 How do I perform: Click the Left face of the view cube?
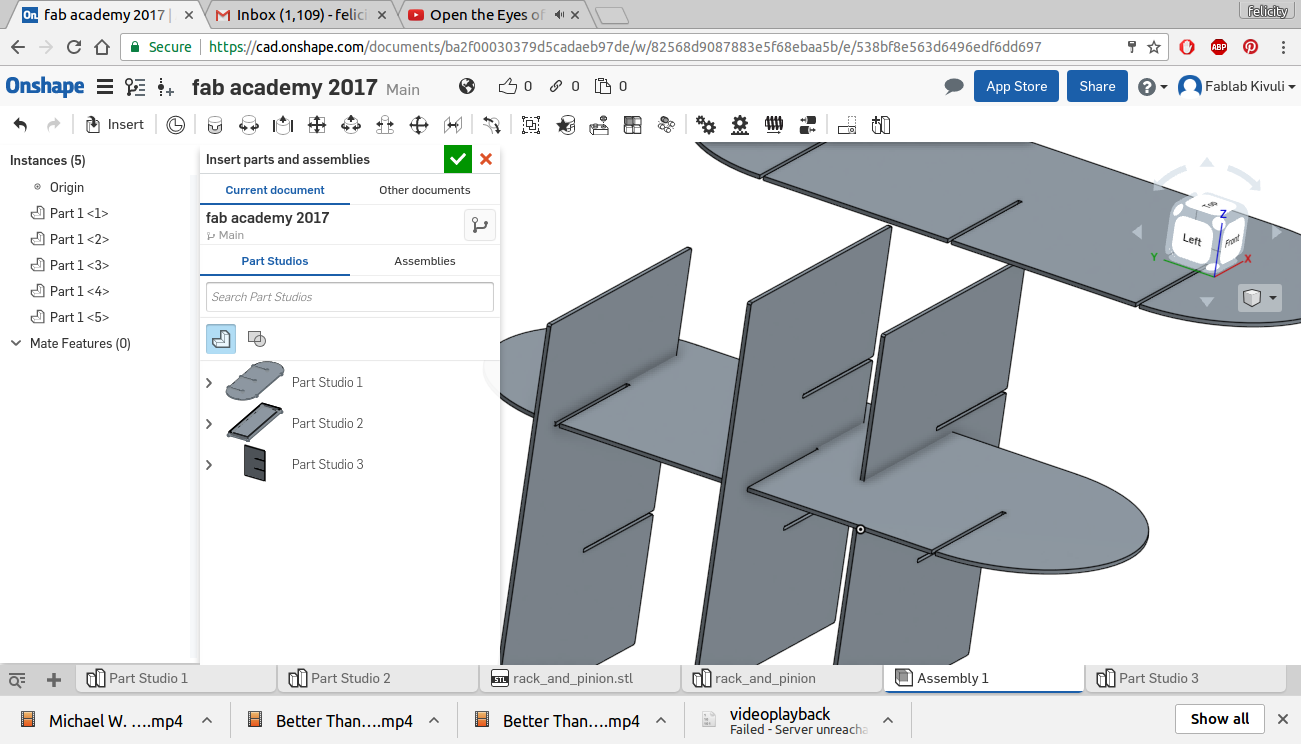[1192, 240]
